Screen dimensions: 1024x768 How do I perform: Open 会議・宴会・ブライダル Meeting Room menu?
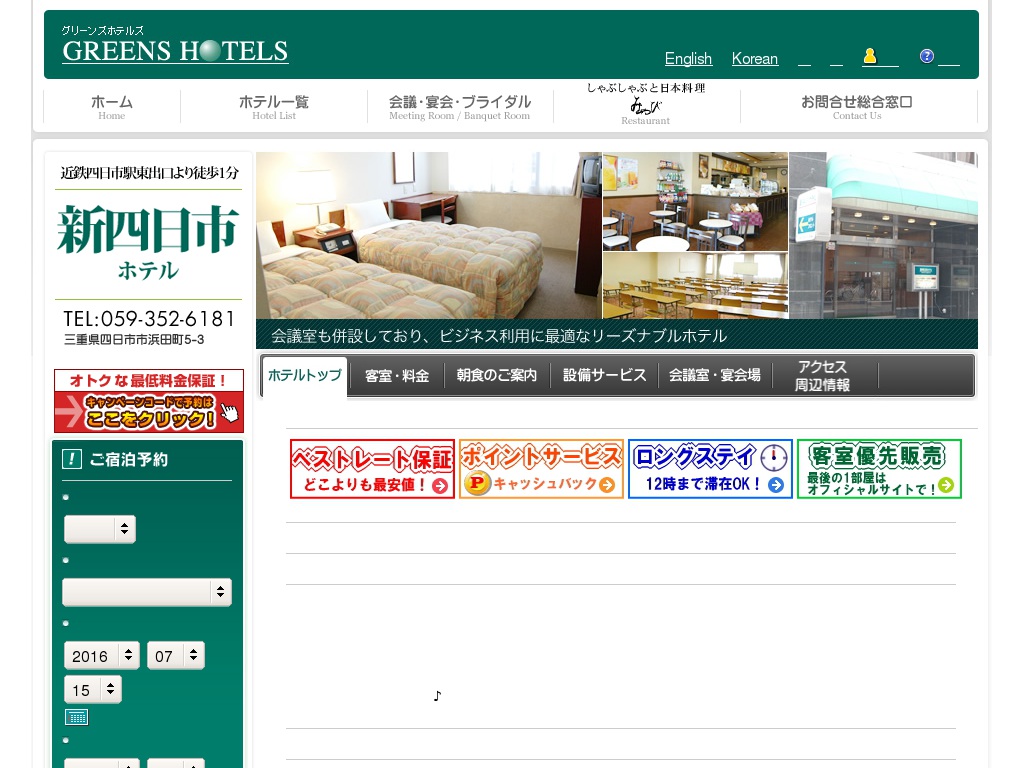[460, 106]
